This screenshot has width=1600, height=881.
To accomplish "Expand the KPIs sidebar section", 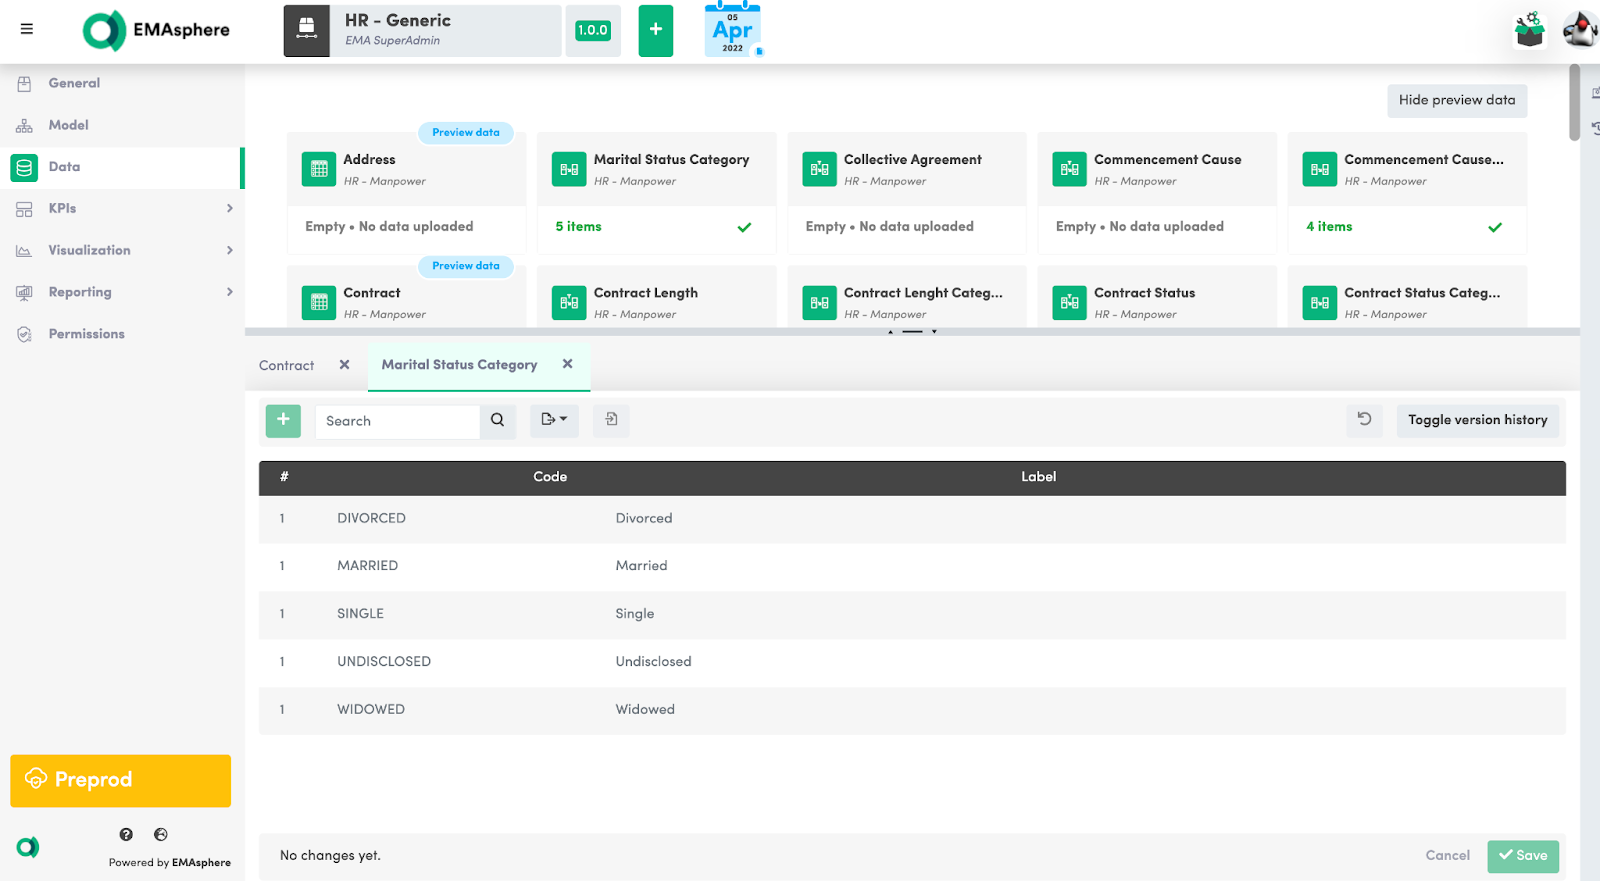I will pyautogui.click(x=229, y=208).
